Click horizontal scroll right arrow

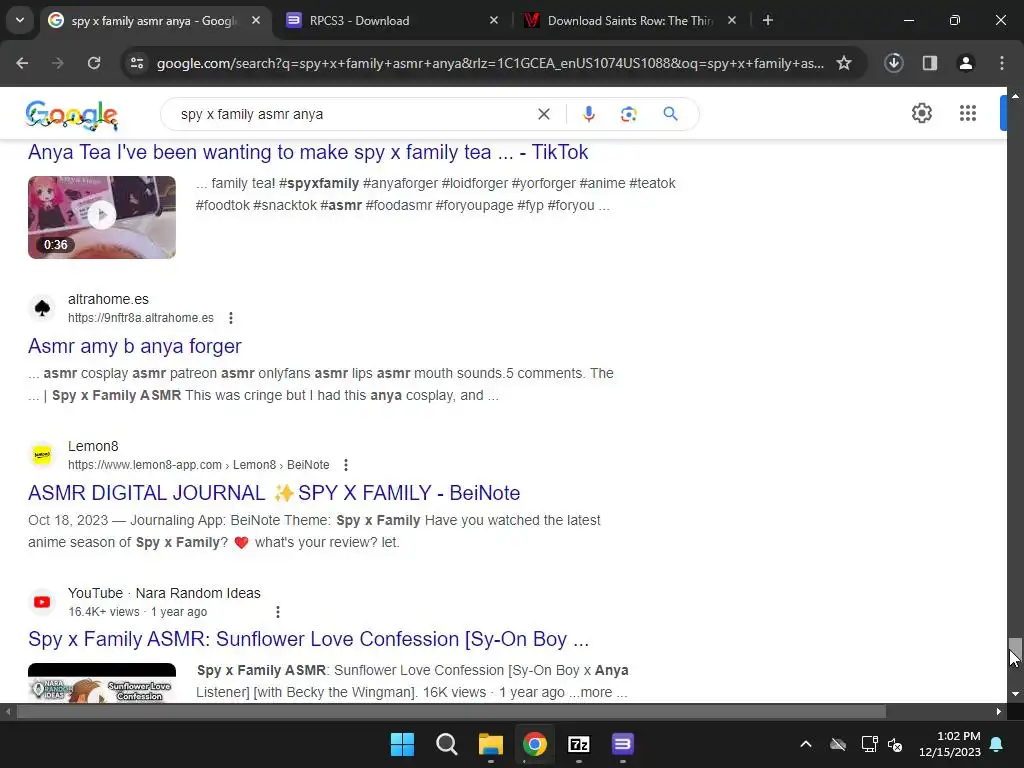click(999, 712)
